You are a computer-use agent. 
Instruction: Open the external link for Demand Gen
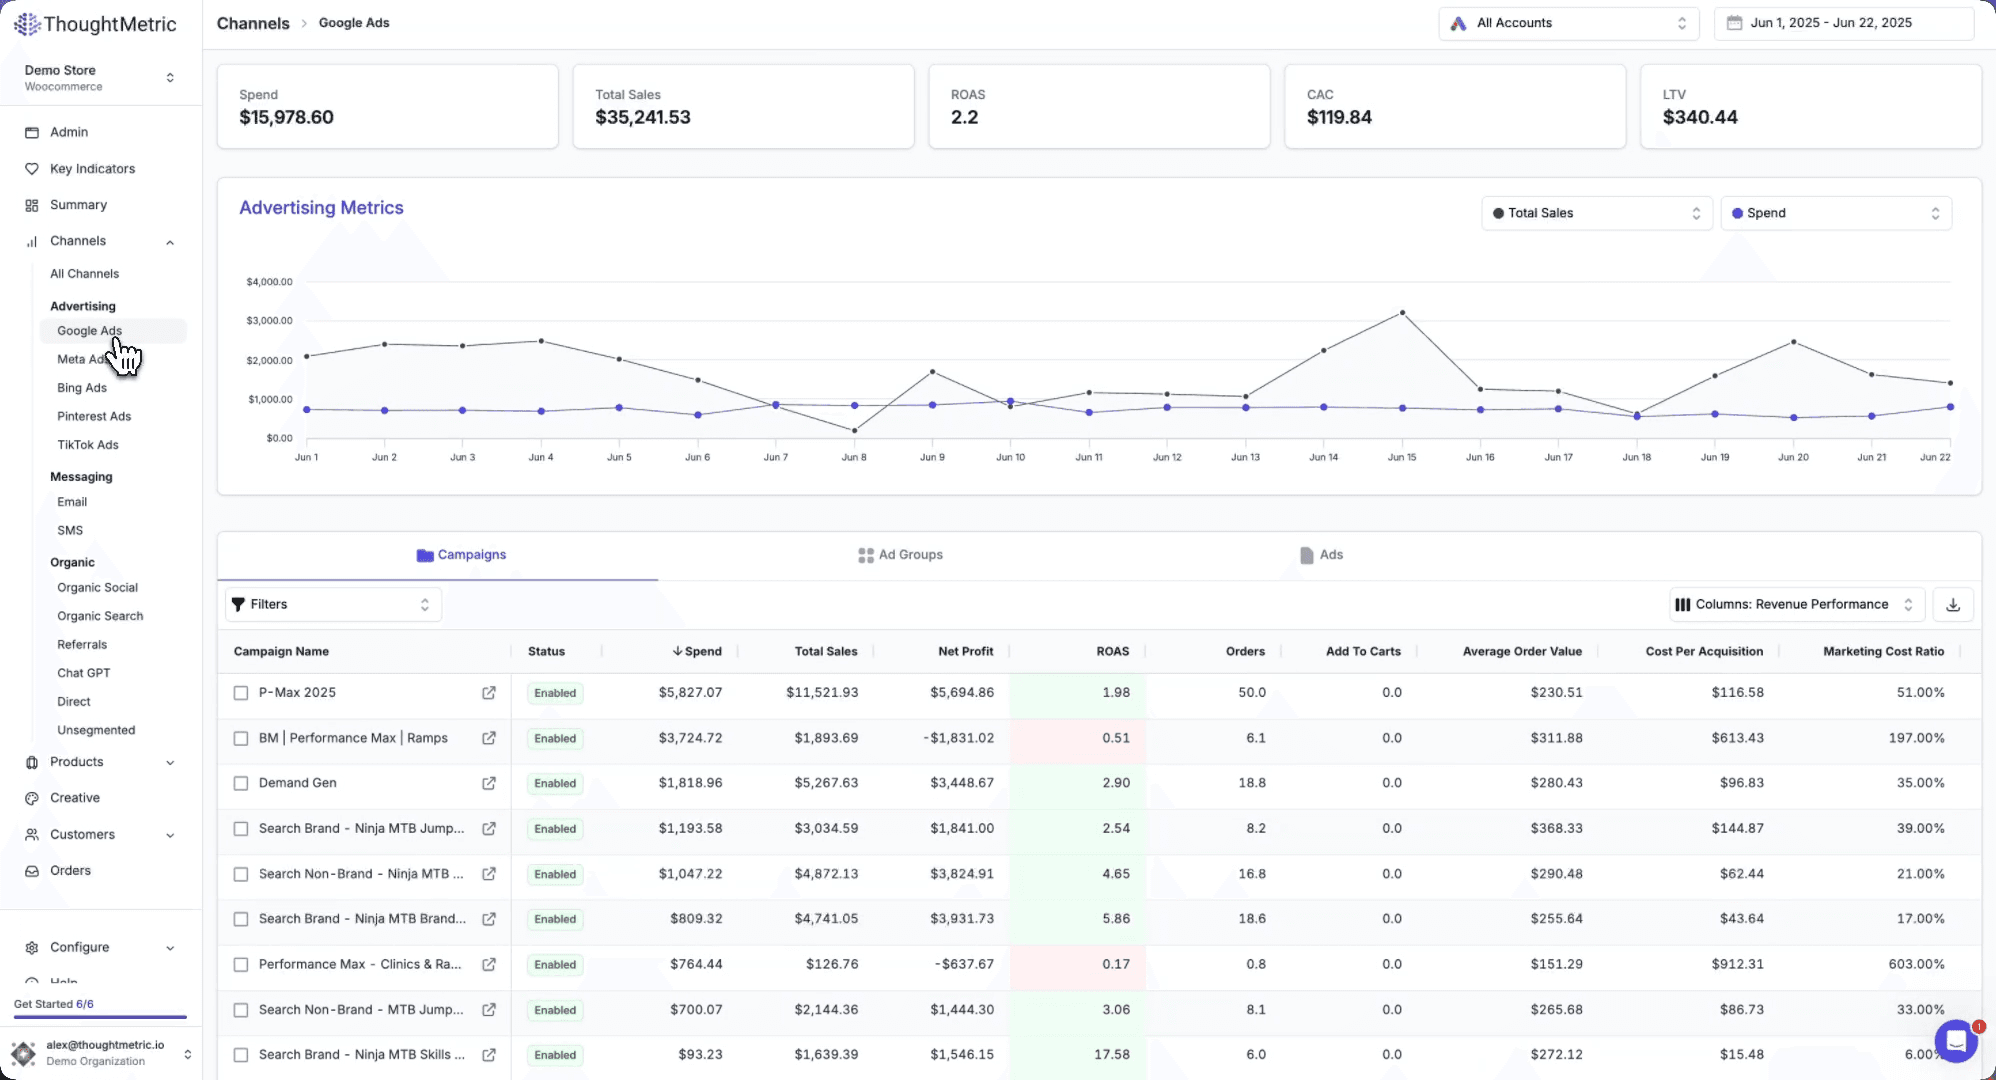point(489,783)
